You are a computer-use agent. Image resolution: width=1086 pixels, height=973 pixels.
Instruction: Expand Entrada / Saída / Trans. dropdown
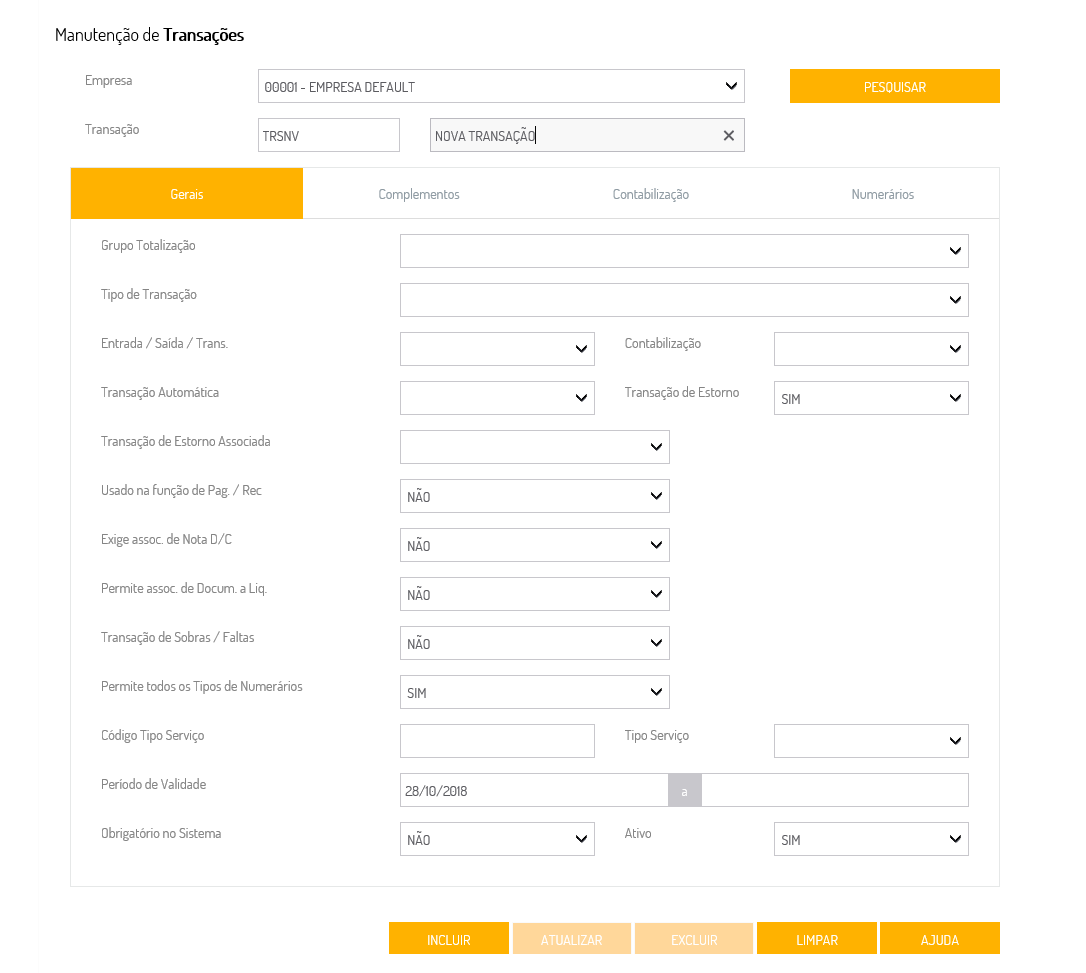point(497,349)
